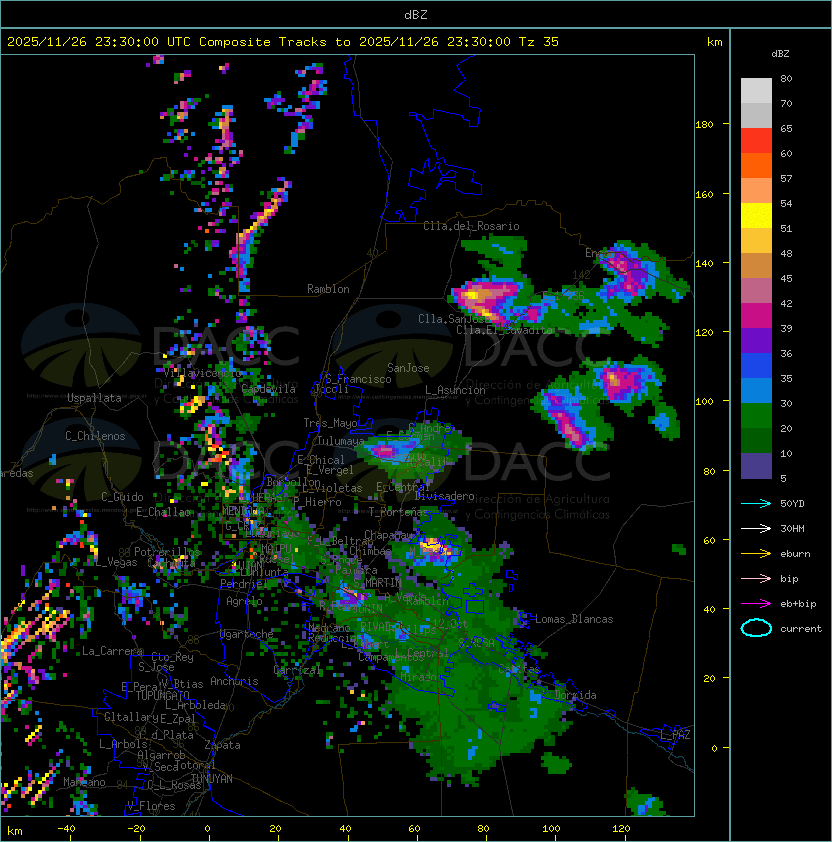This screenshot has width=832, height=842.
Task: Click the 'dBZ' label above the color scale
Action: [780, 54]
